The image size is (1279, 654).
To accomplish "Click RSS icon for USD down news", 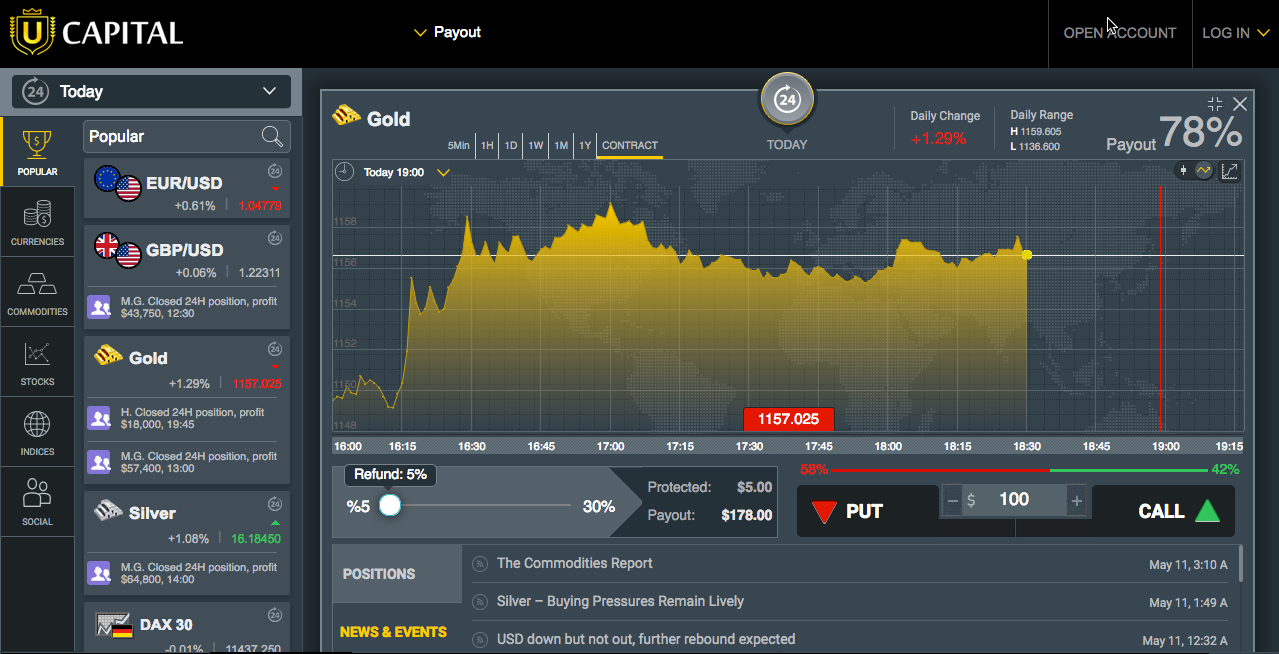I will click(x=480, y=640).
